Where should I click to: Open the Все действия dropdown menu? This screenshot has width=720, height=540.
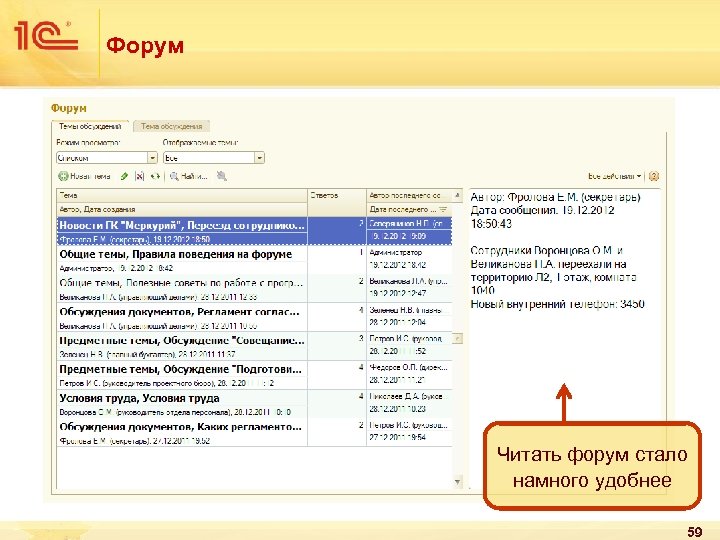[614, 176]
